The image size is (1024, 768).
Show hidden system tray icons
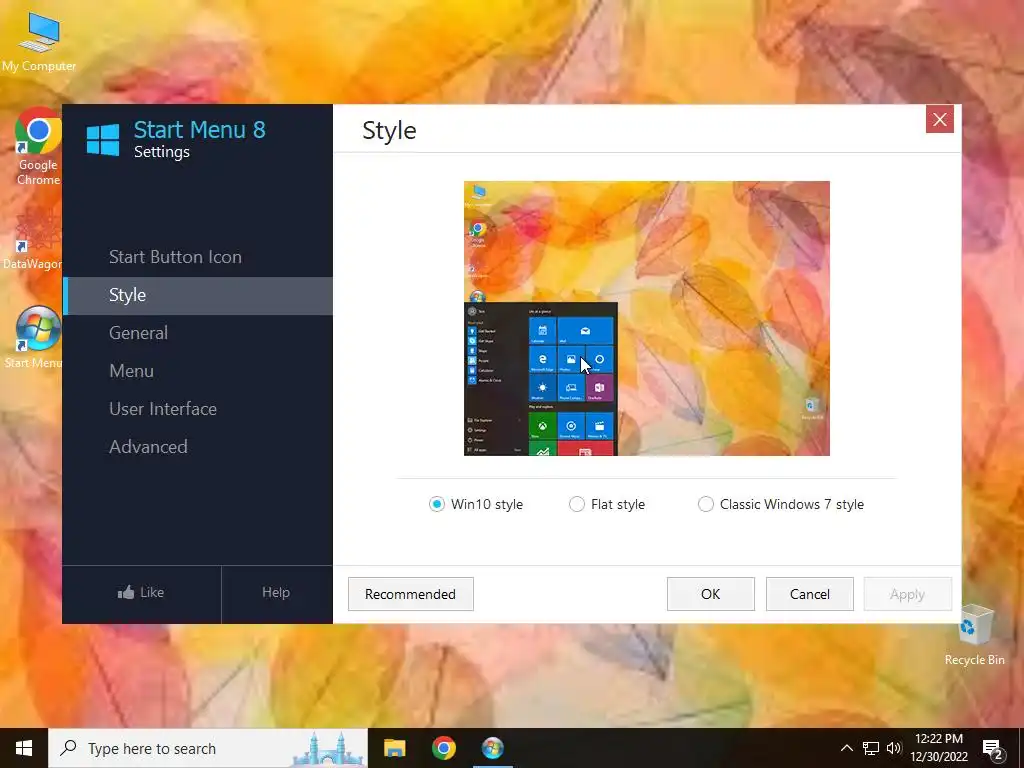coord(846,748)
